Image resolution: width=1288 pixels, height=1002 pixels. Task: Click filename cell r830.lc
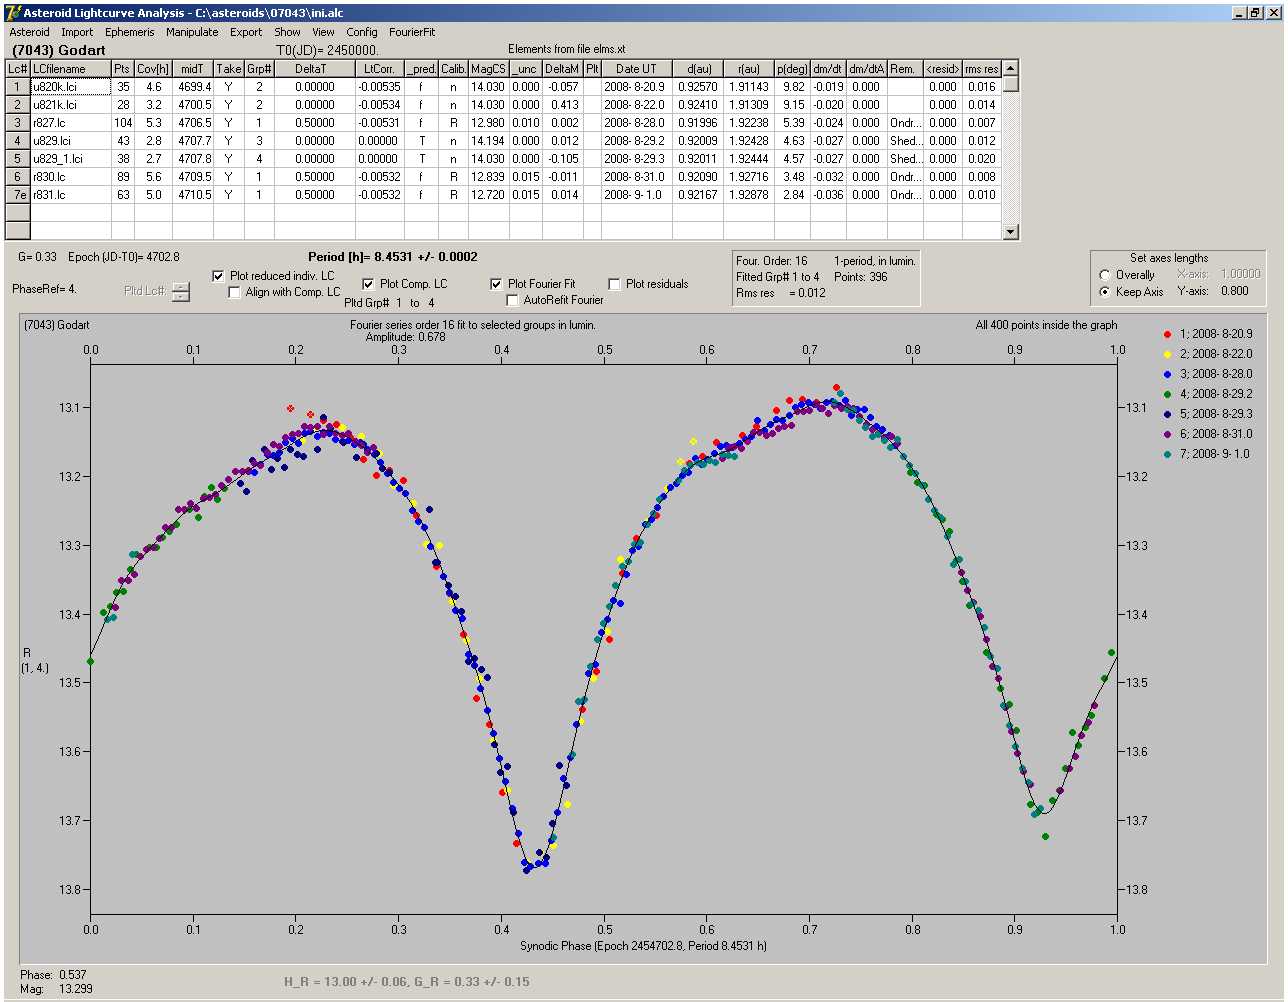point(71,177)
